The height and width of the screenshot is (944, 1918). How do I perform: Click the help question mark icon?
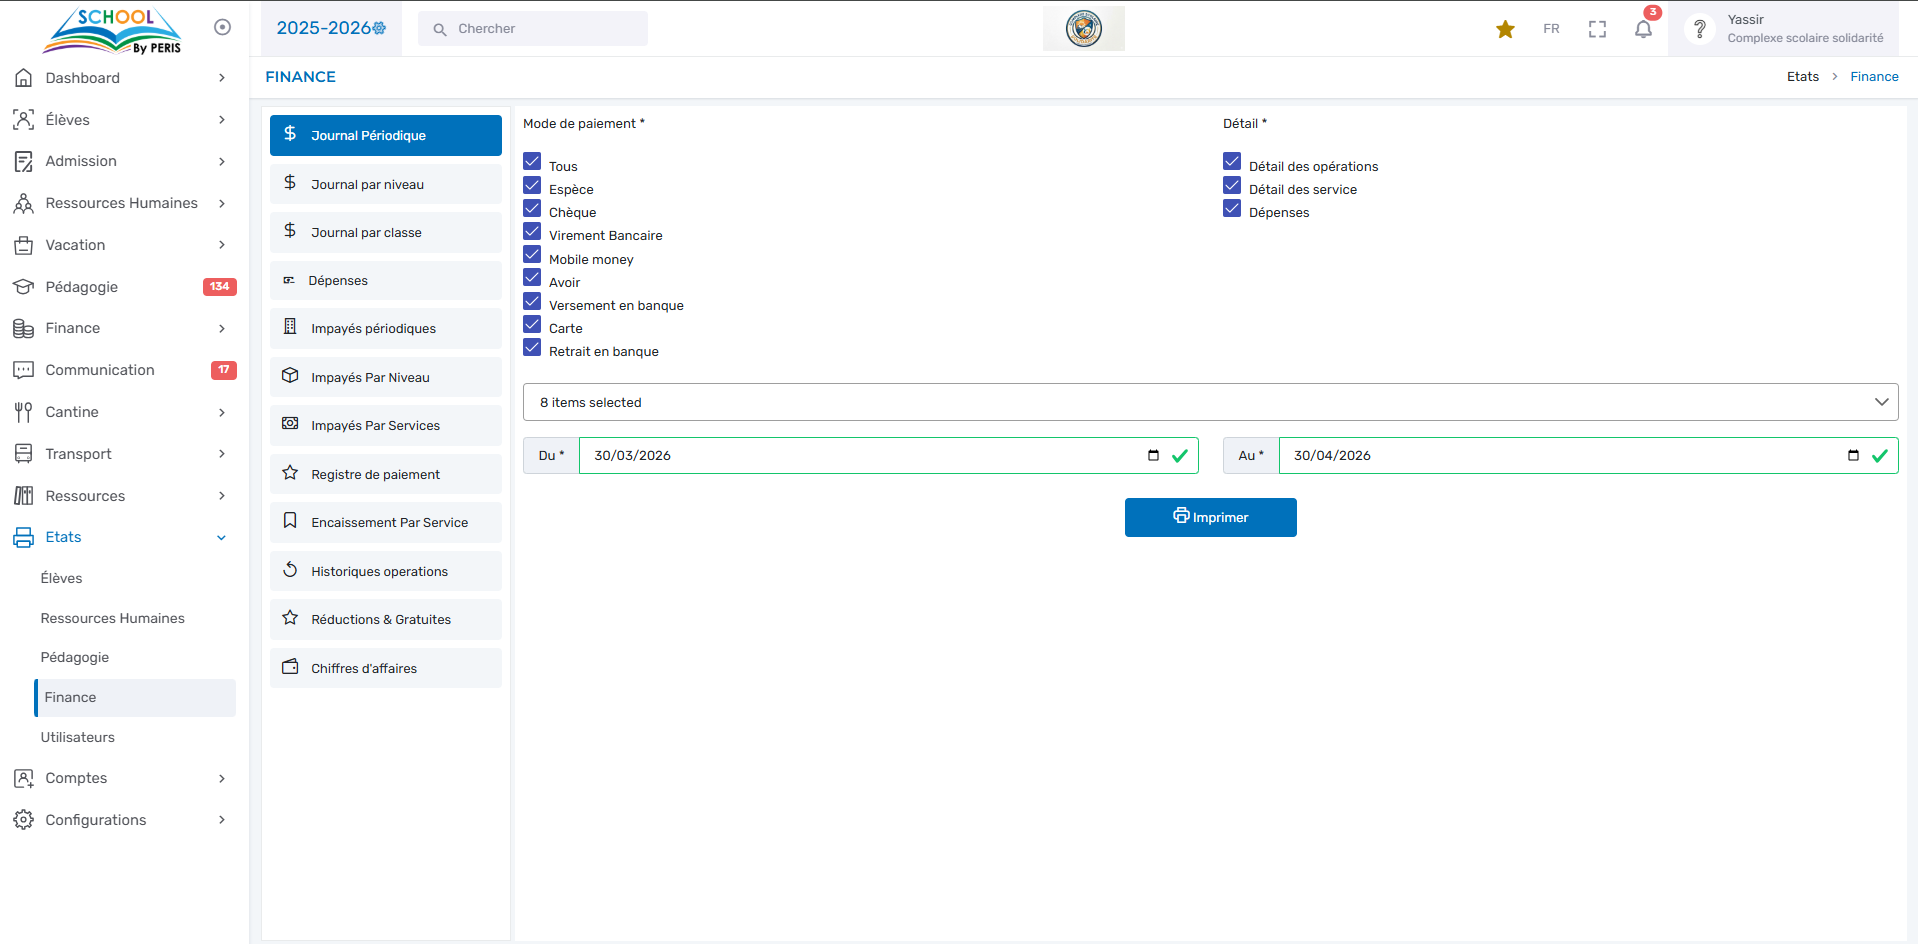[1699, 29]
